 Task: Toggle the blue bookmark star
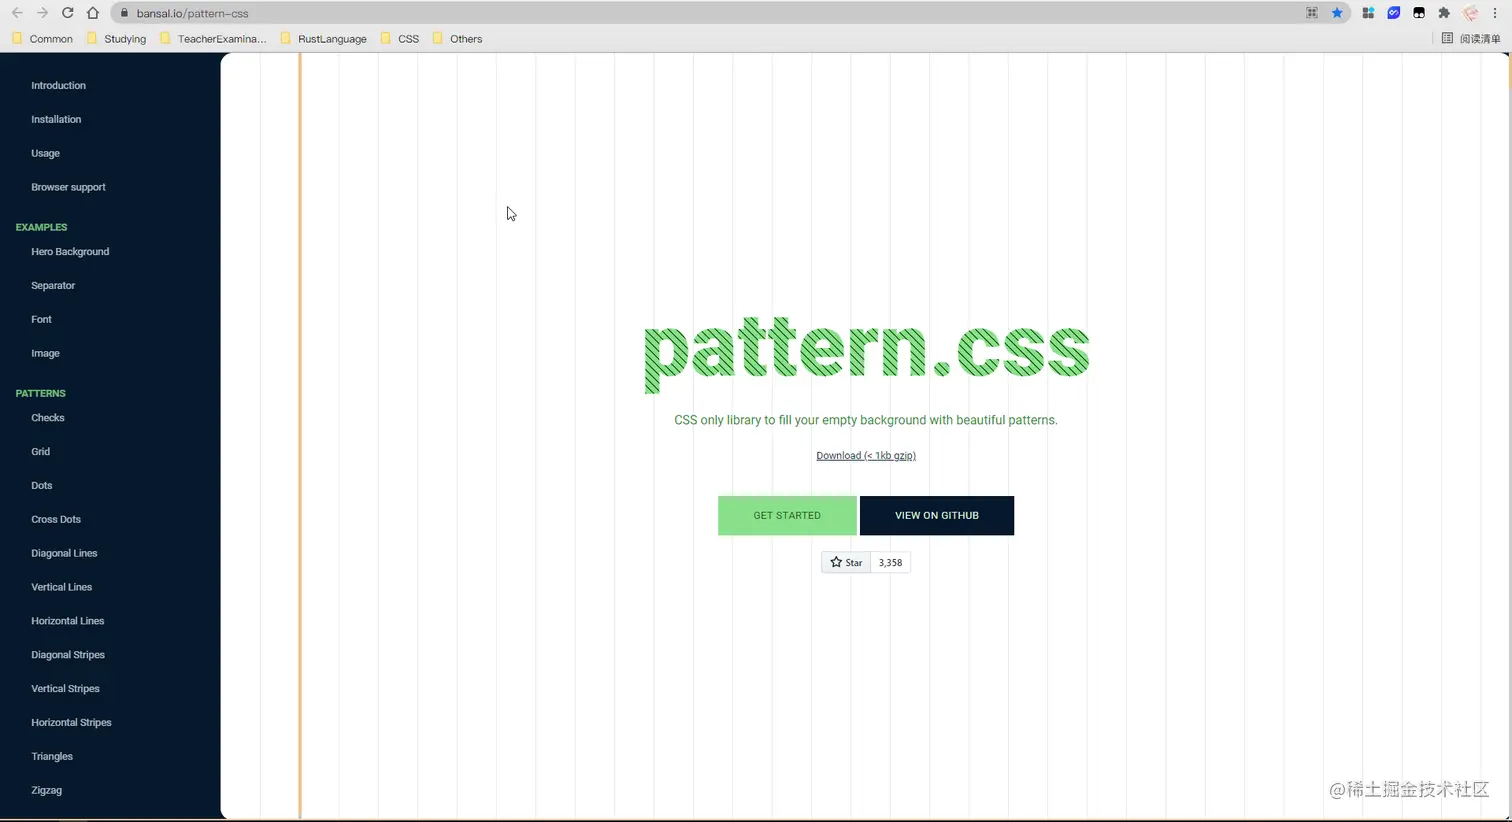[1337, 13]
